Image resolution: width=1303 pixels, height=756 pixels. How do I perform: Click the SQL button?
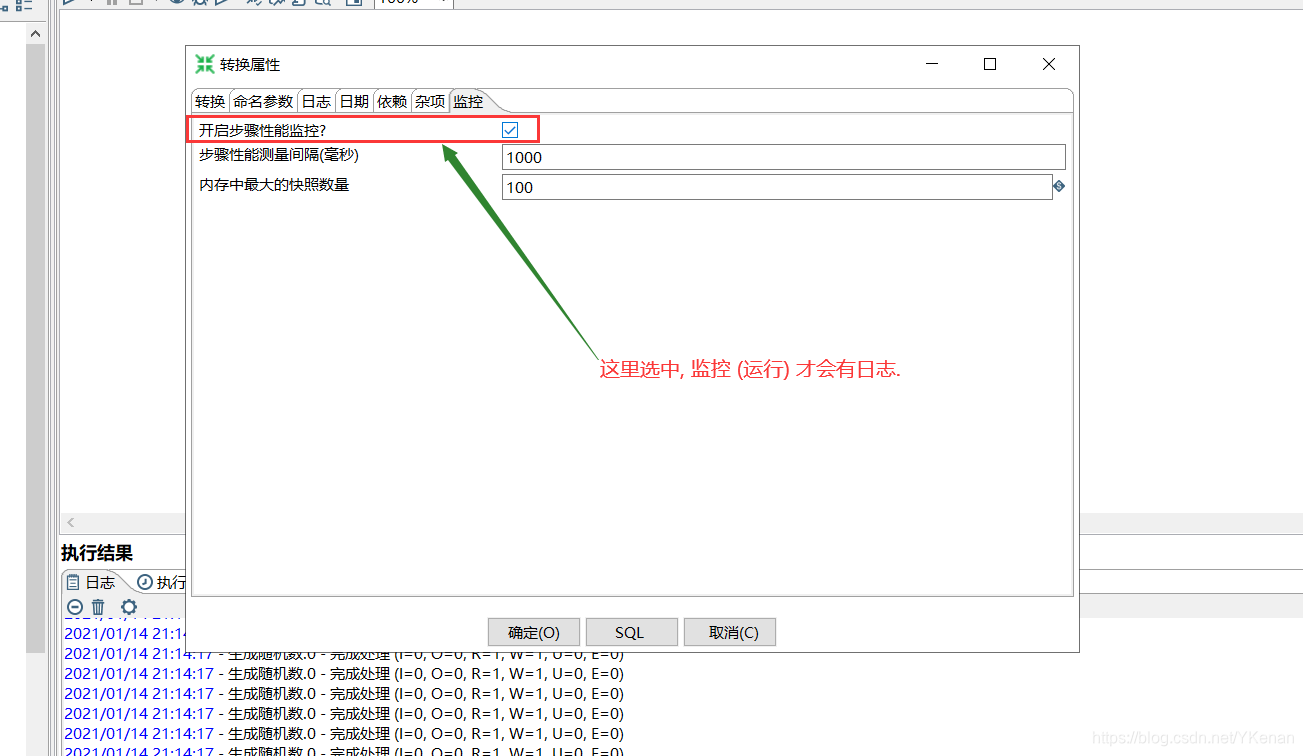point(630,632)
